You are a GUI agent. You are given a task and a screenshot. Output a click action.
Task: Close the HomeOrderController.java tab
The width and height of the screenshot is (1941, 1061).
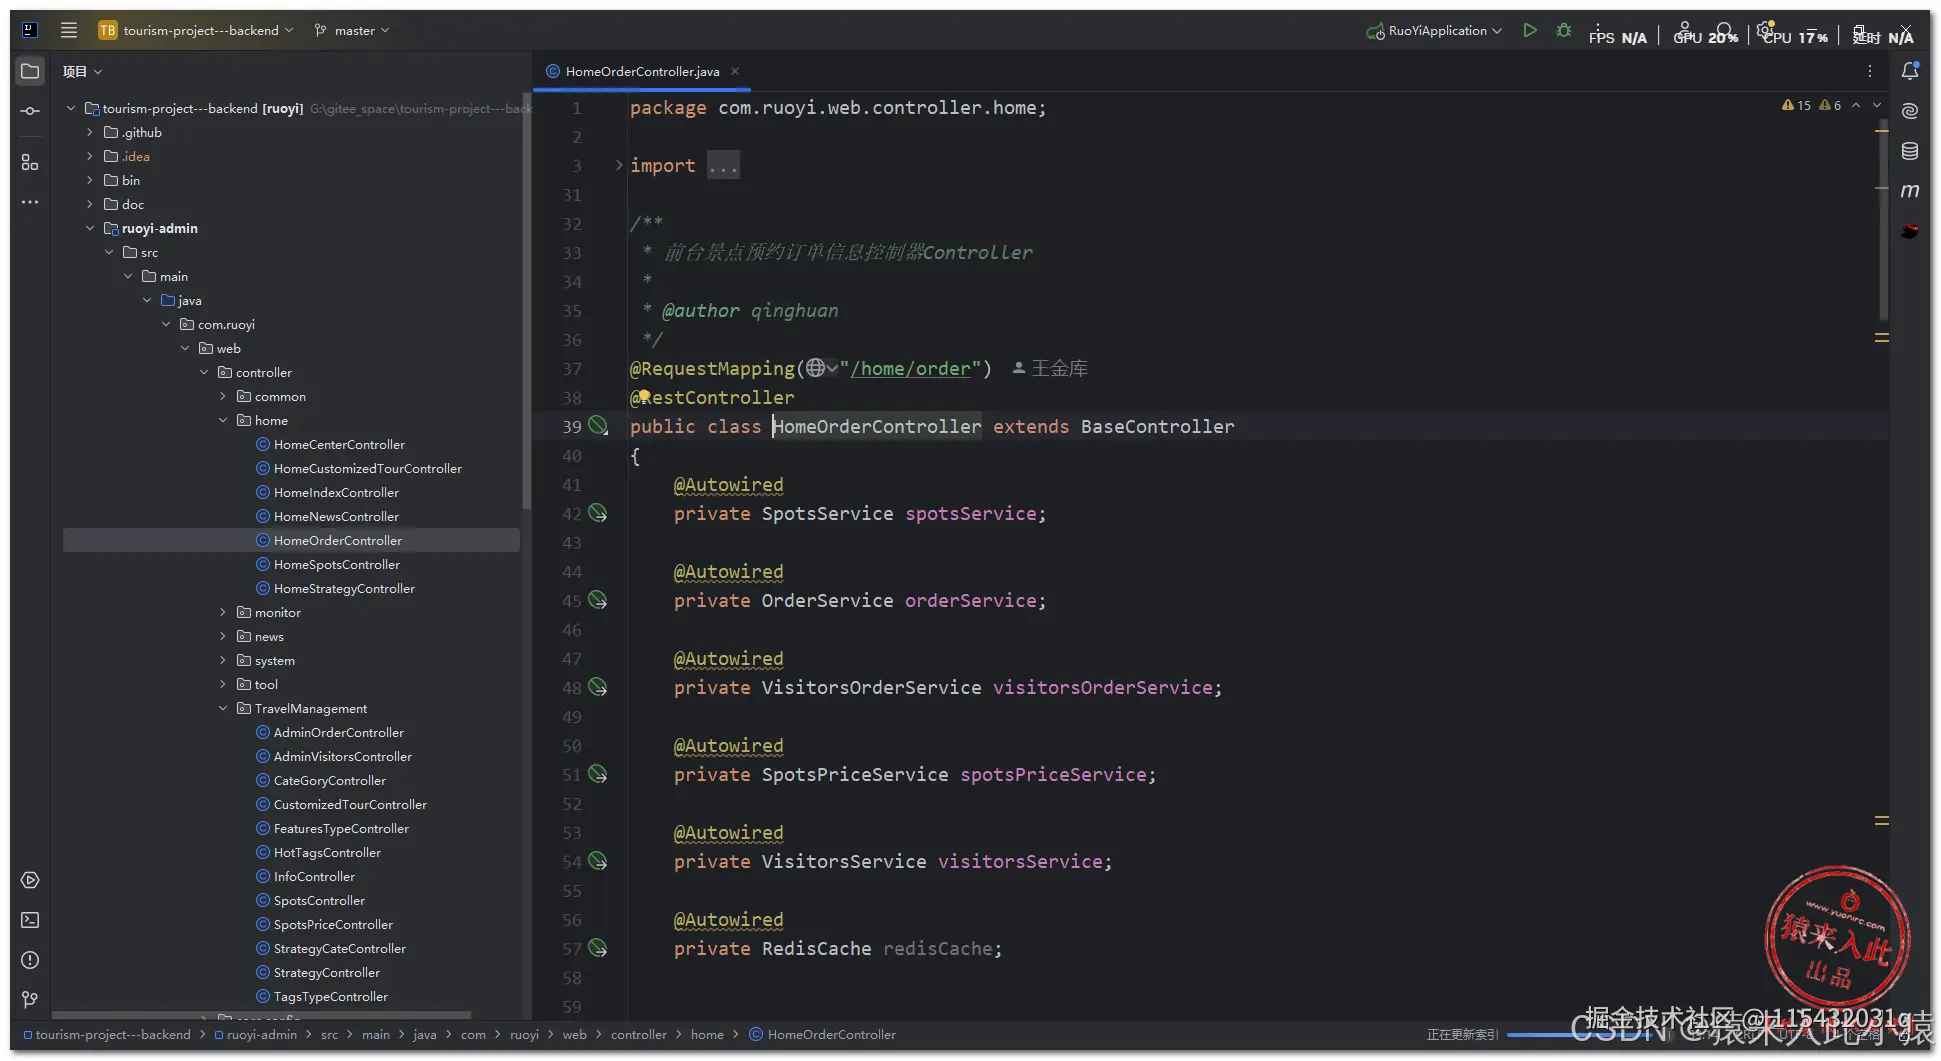point(735,71)
